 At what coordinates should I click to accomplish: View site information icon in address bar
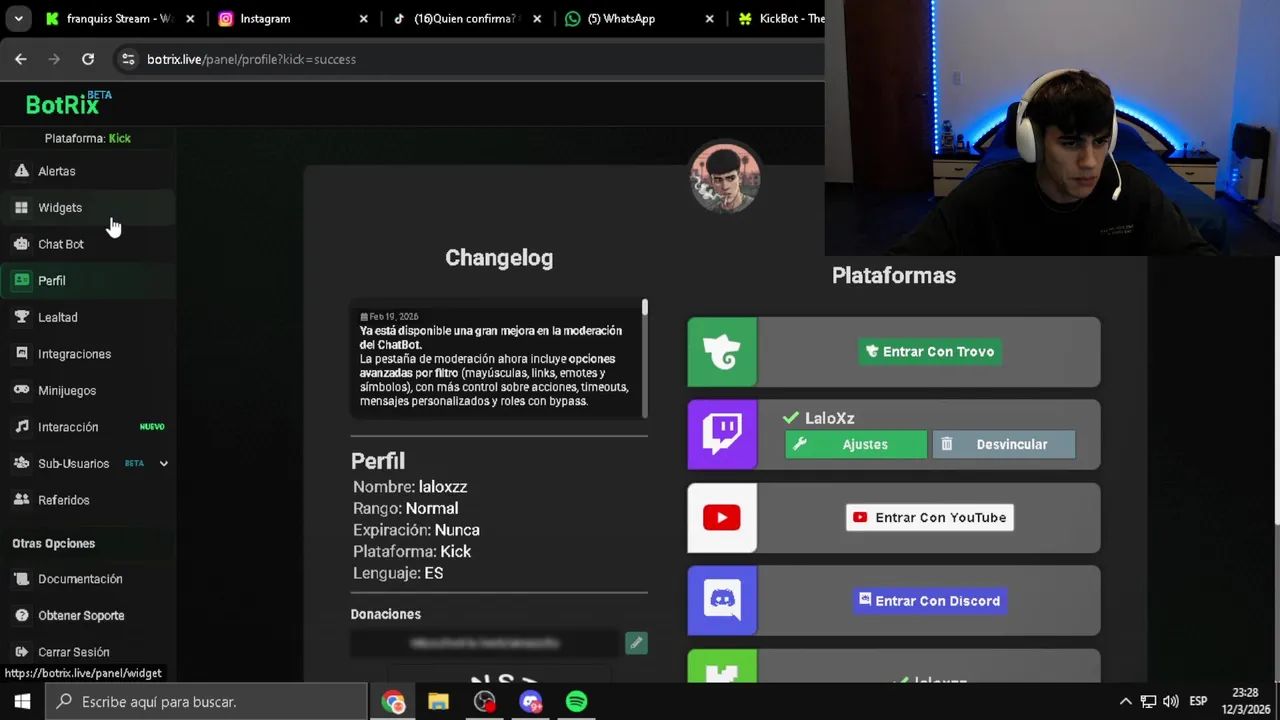coord(128,59)
